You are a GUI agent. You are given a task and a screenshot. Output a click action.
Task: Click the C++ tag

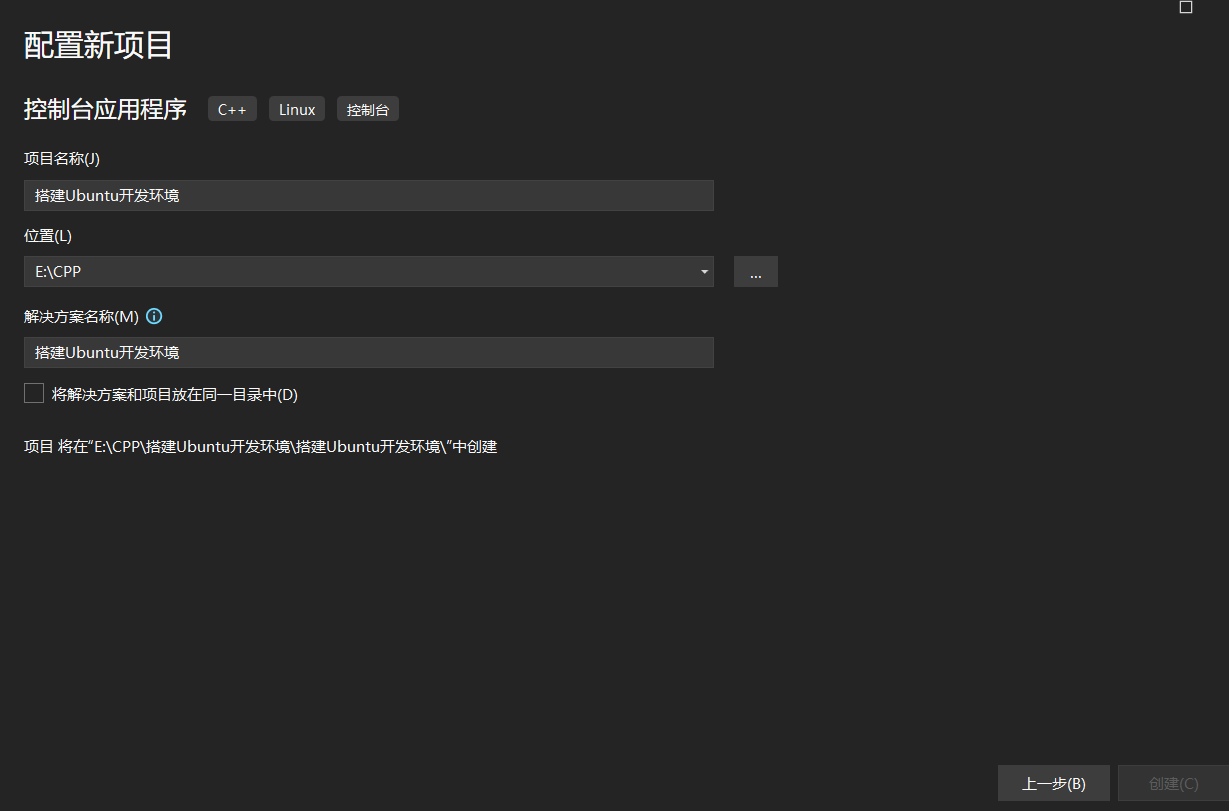click(x=232, y=109)
